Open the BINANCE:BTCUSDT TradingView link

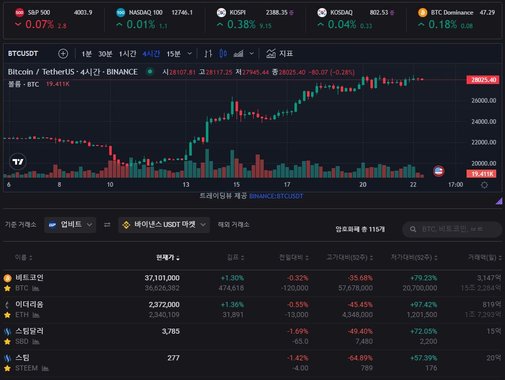pos(276,196)
